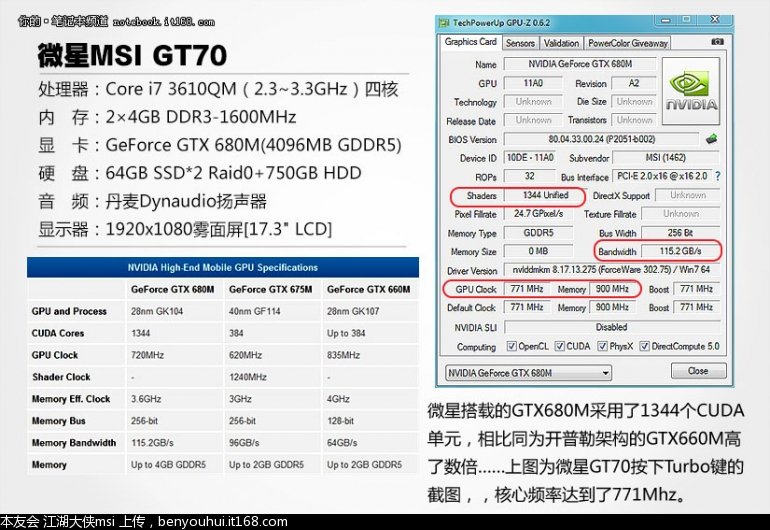Switch to the Graphics Card tab
Viewport: 770px width, 530px height.
[470, 42]
